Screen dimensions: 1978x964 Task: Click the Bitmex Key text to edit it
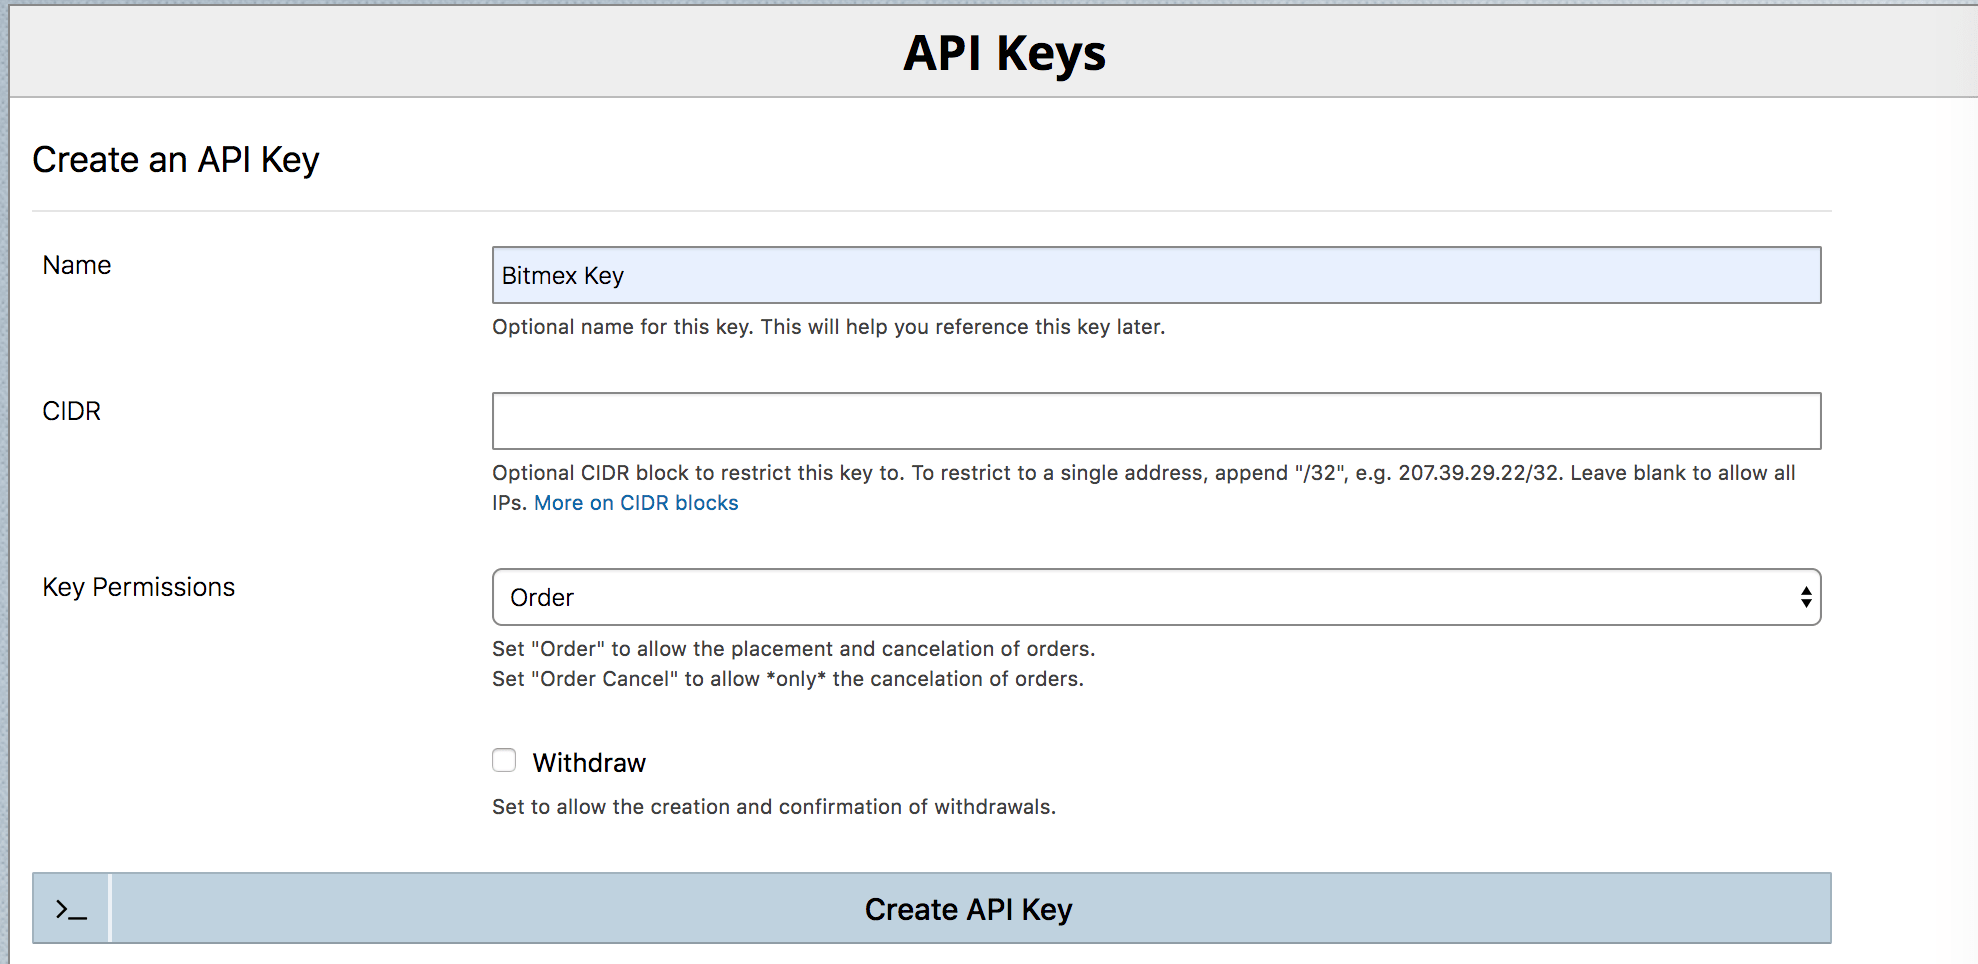(563, 275)
